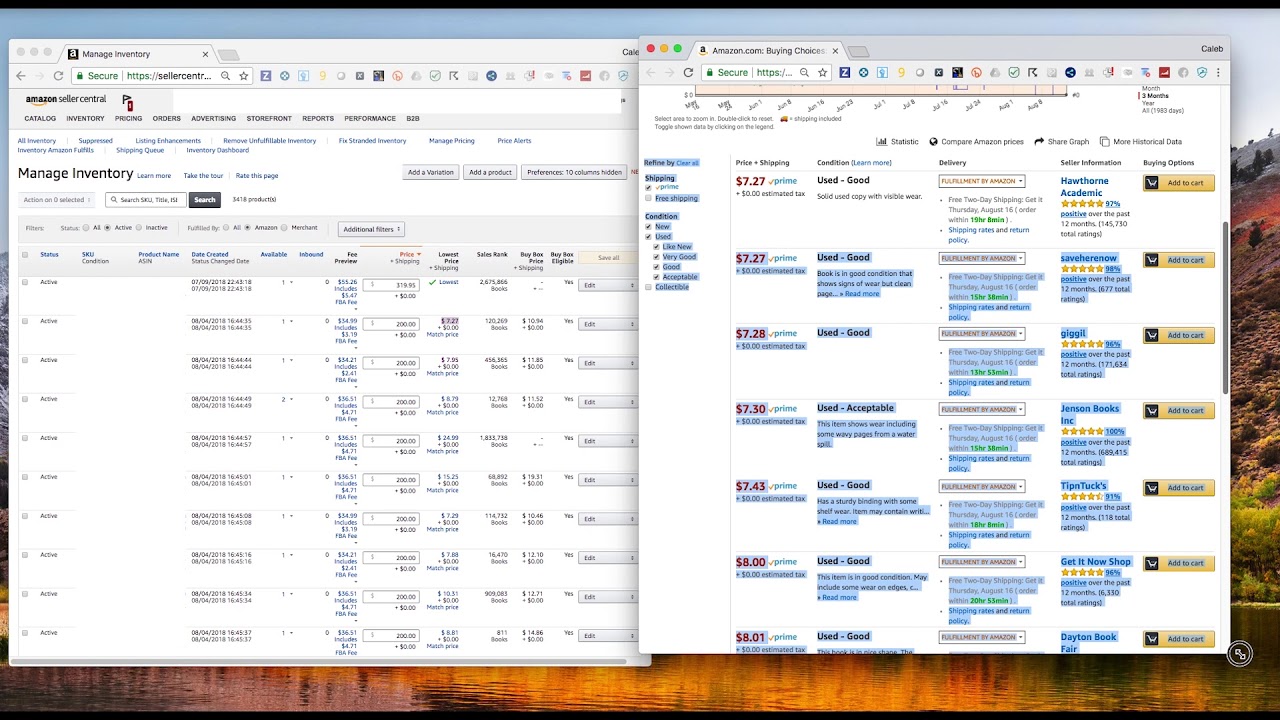Bookmark the Seller Central page with star
The width and height of the screenshot is (1280, 720).
click(x=243, y=76)
